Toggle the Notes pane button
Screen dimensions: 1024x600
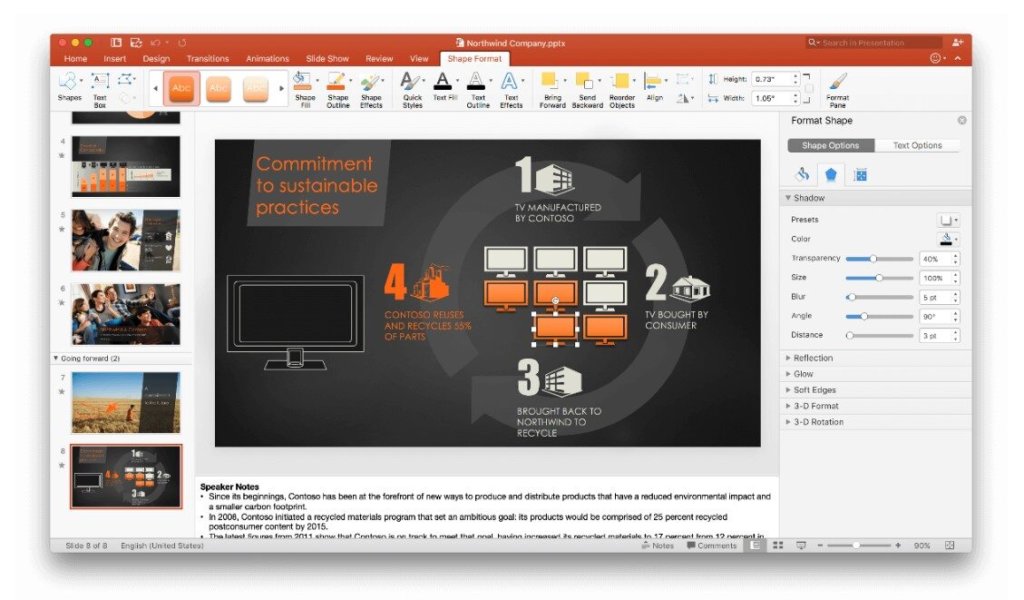(x=658, y=545)
